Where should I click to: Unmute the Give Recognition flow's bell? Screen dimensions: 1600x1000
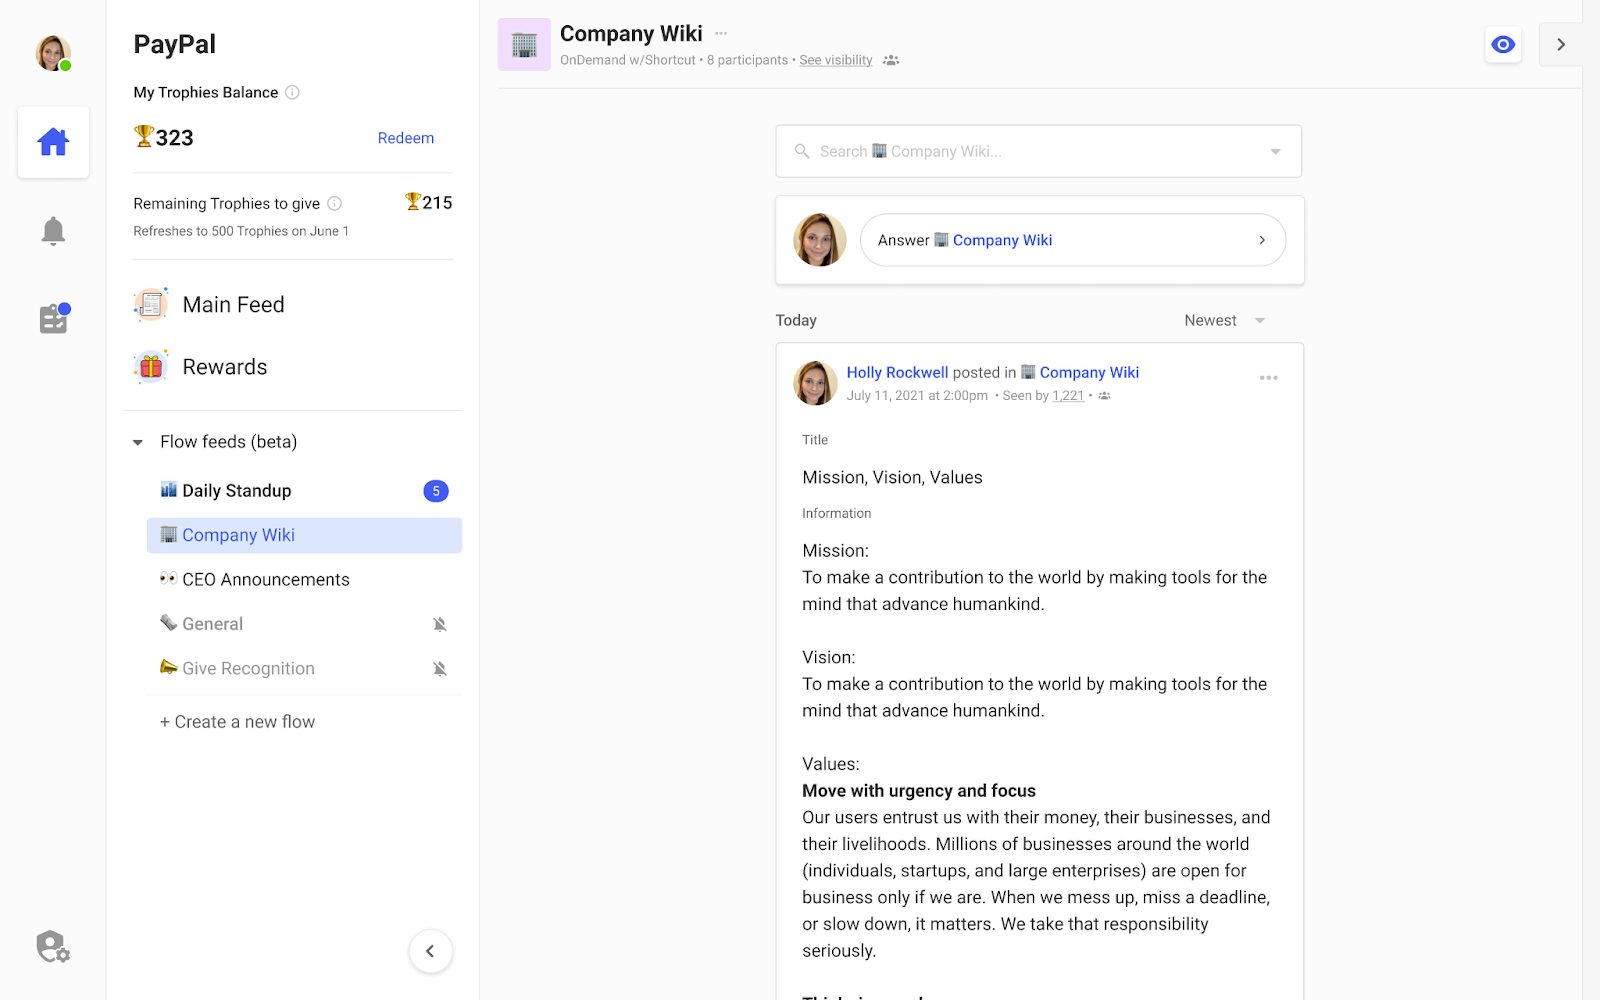click(440, 668)
